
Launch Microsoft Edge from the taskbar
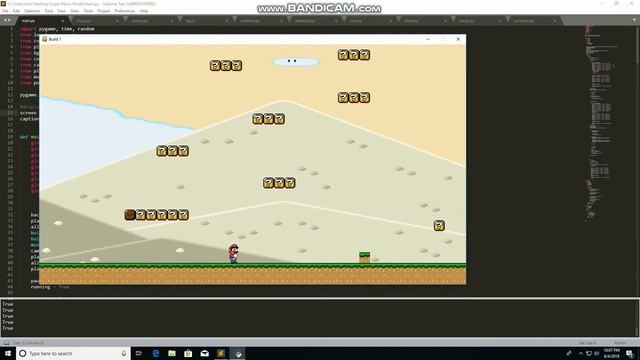click(156, 353)
